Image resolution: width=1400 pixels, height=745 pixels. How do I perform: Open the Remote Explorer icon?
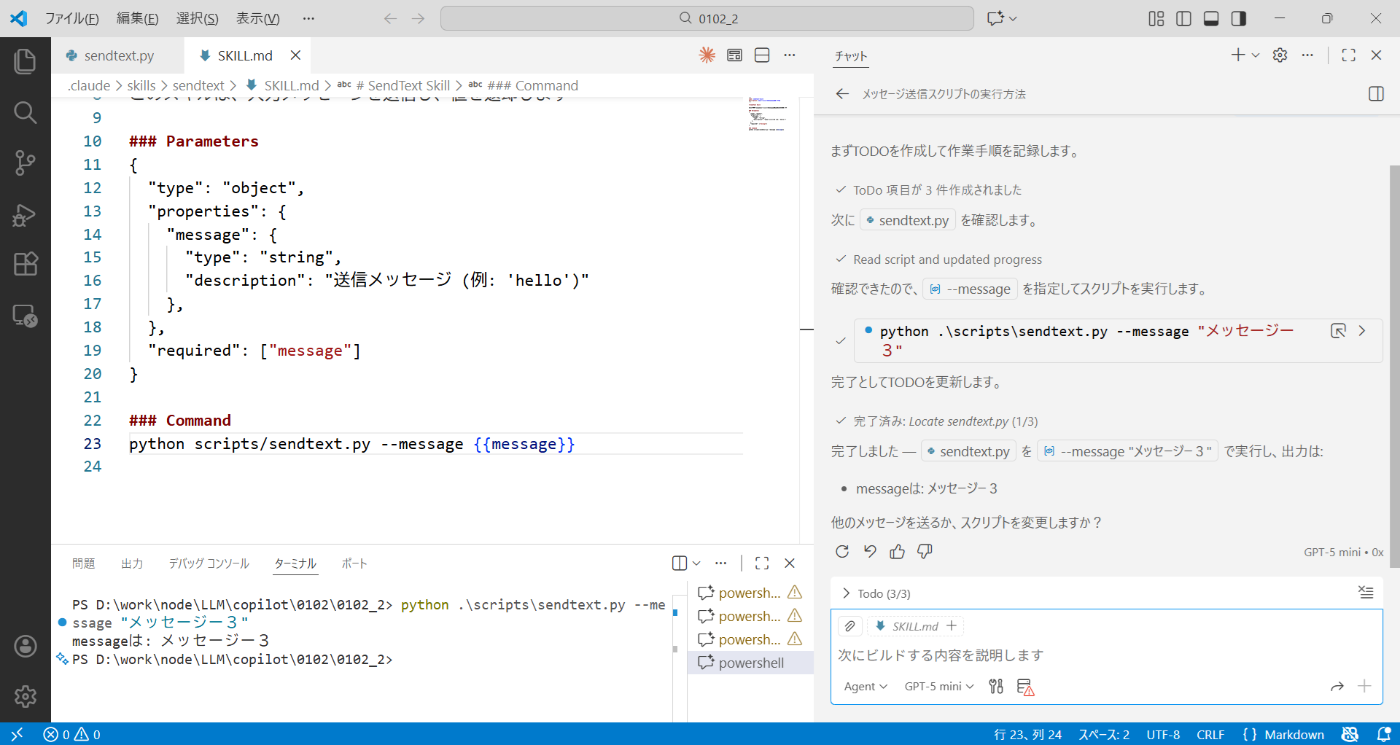click(25, 315)
